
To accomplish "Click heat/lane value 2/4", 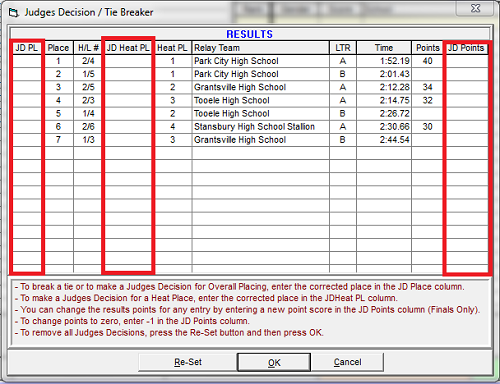I will (88, 61).
